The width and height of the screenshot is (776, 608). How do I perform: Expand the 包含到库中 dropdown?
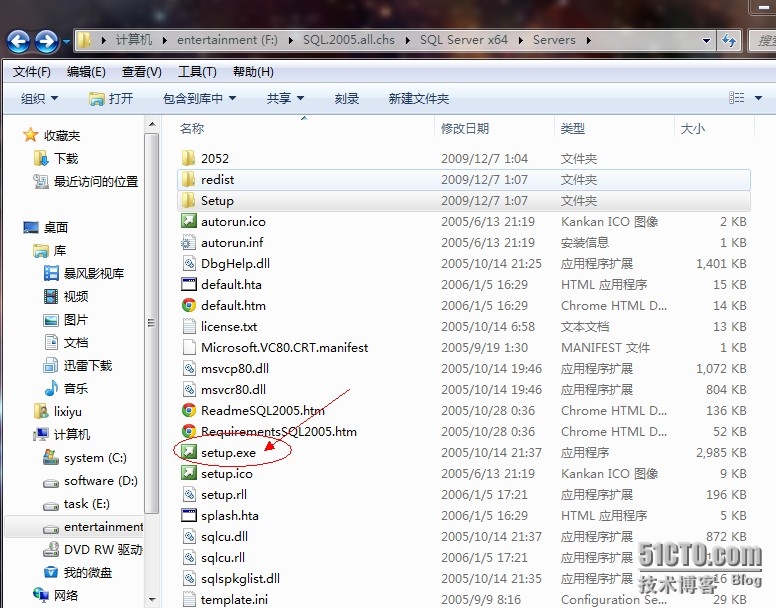tap(199, 98)
